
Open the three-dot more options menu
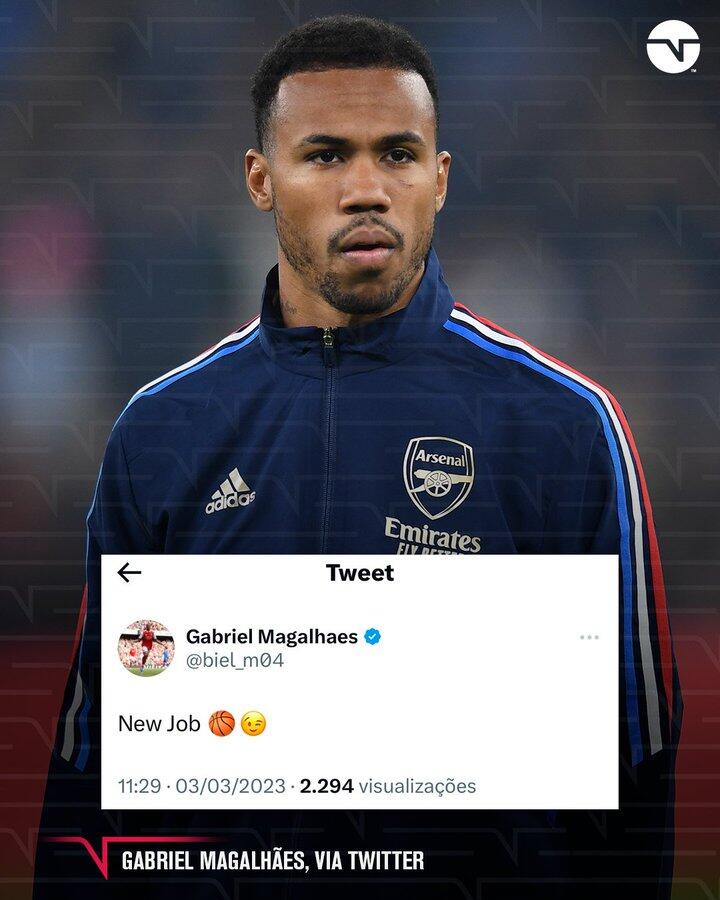point(589,637)
